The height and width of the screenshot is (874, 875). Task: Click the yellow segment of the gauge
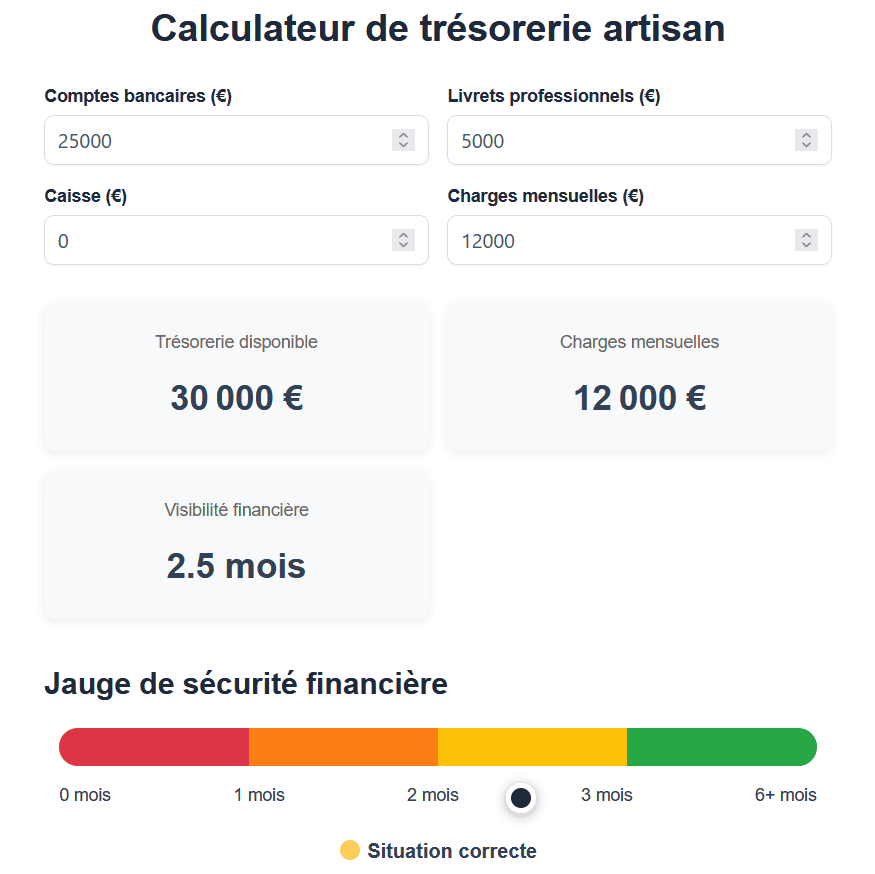coord(532,747)
